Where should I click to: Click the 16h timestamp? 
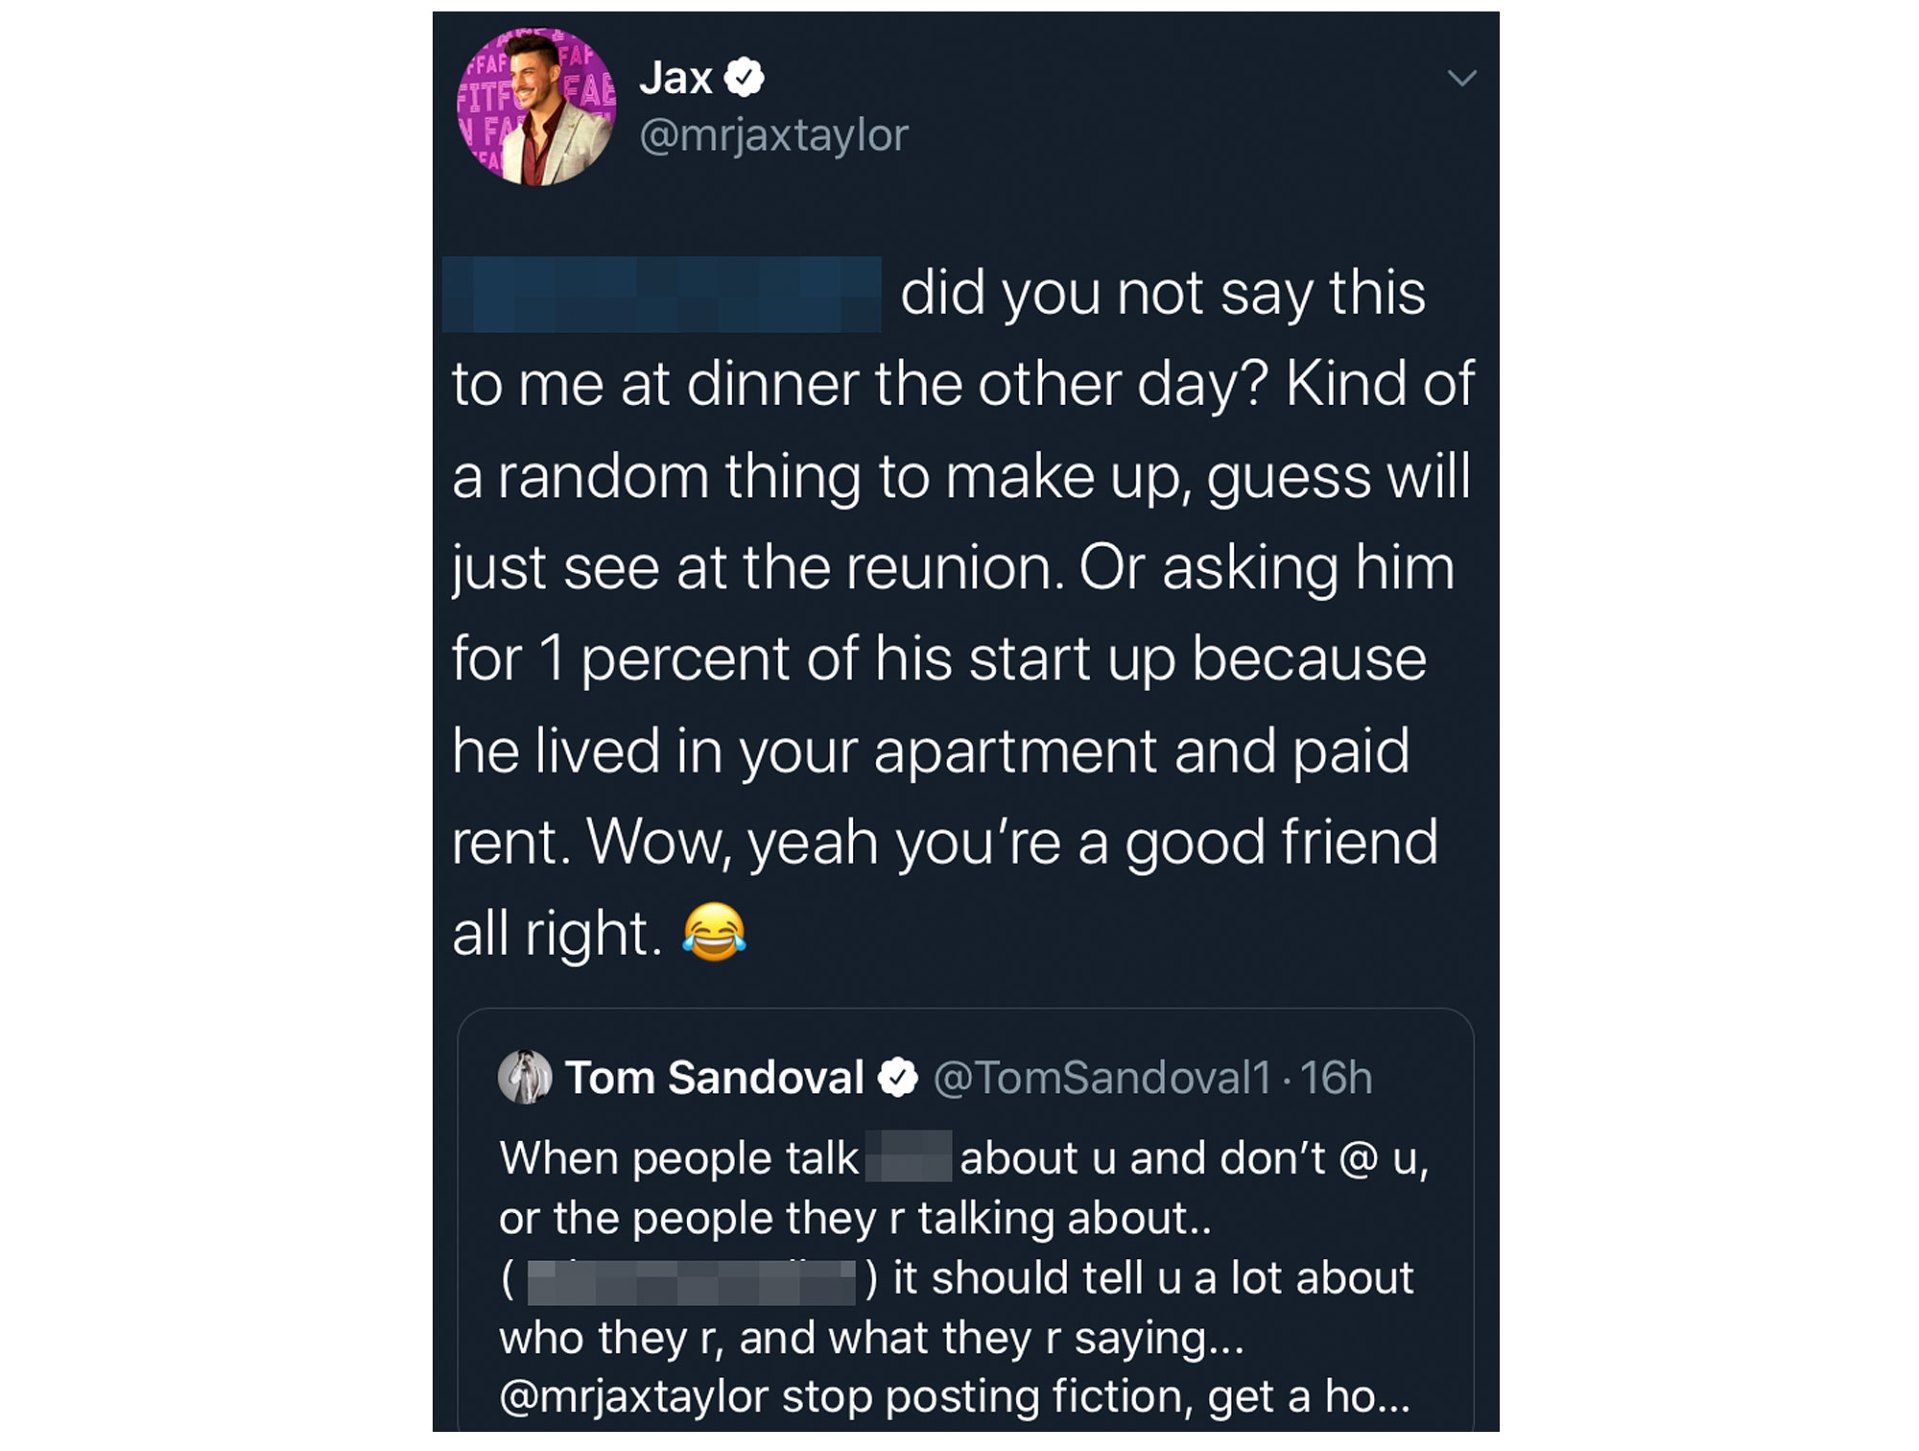1335,1078
